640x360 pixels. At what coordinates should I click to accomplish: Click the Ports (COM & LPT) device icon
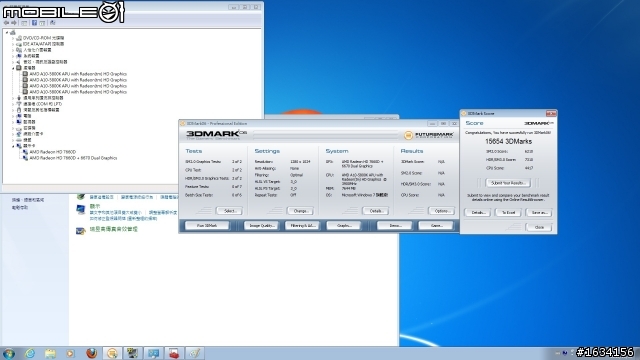pos(19,104)
